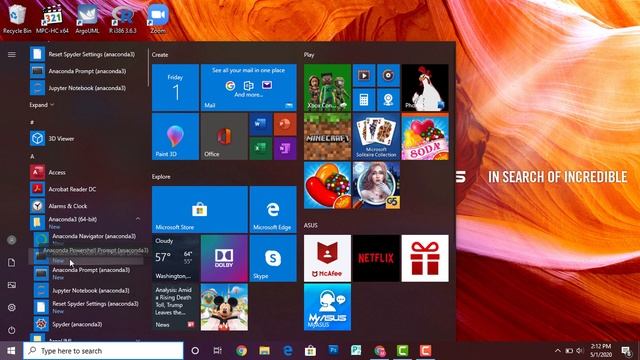Viewport: 640px width, 360px height.
Task: Open the Minecraft tile
Action: click(x=327, y=136)
